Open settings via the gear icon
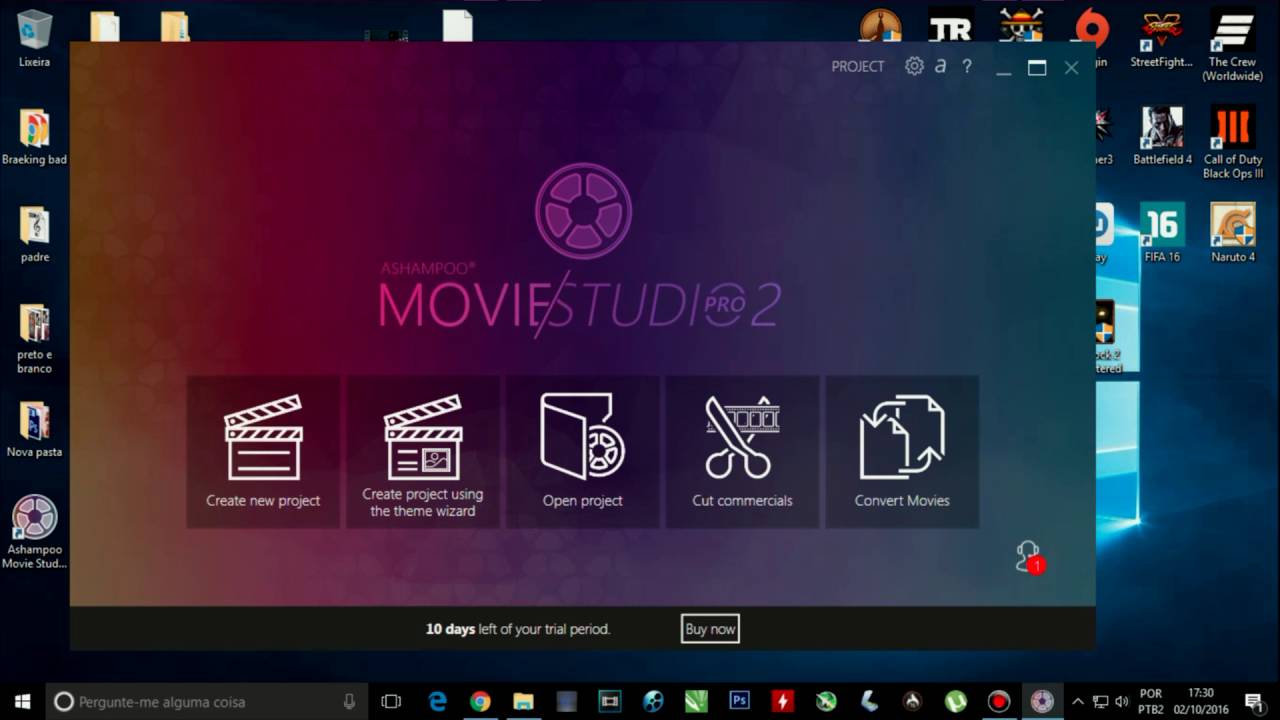The width and height of the screenshot is (1280, 720). click(x=914, y=66)
